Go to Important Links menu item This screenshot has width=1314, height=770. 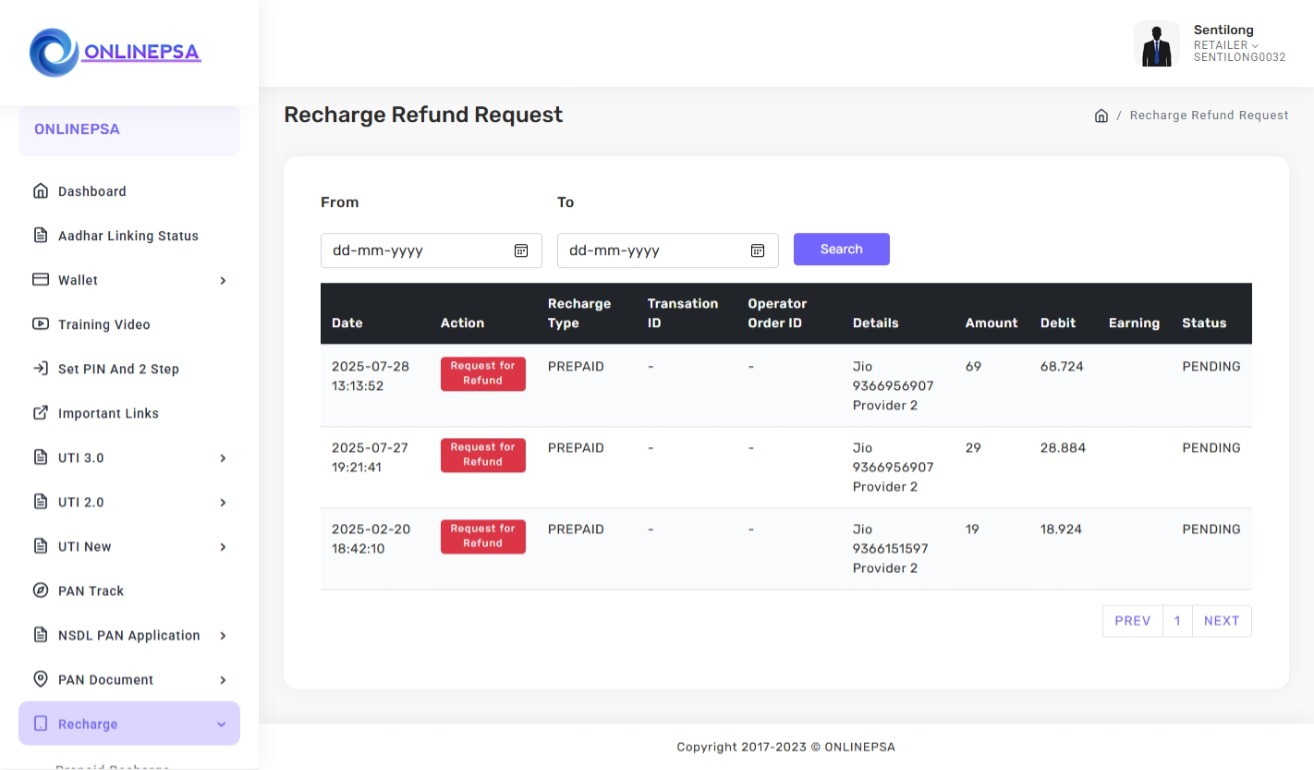[x=108, y=413]
